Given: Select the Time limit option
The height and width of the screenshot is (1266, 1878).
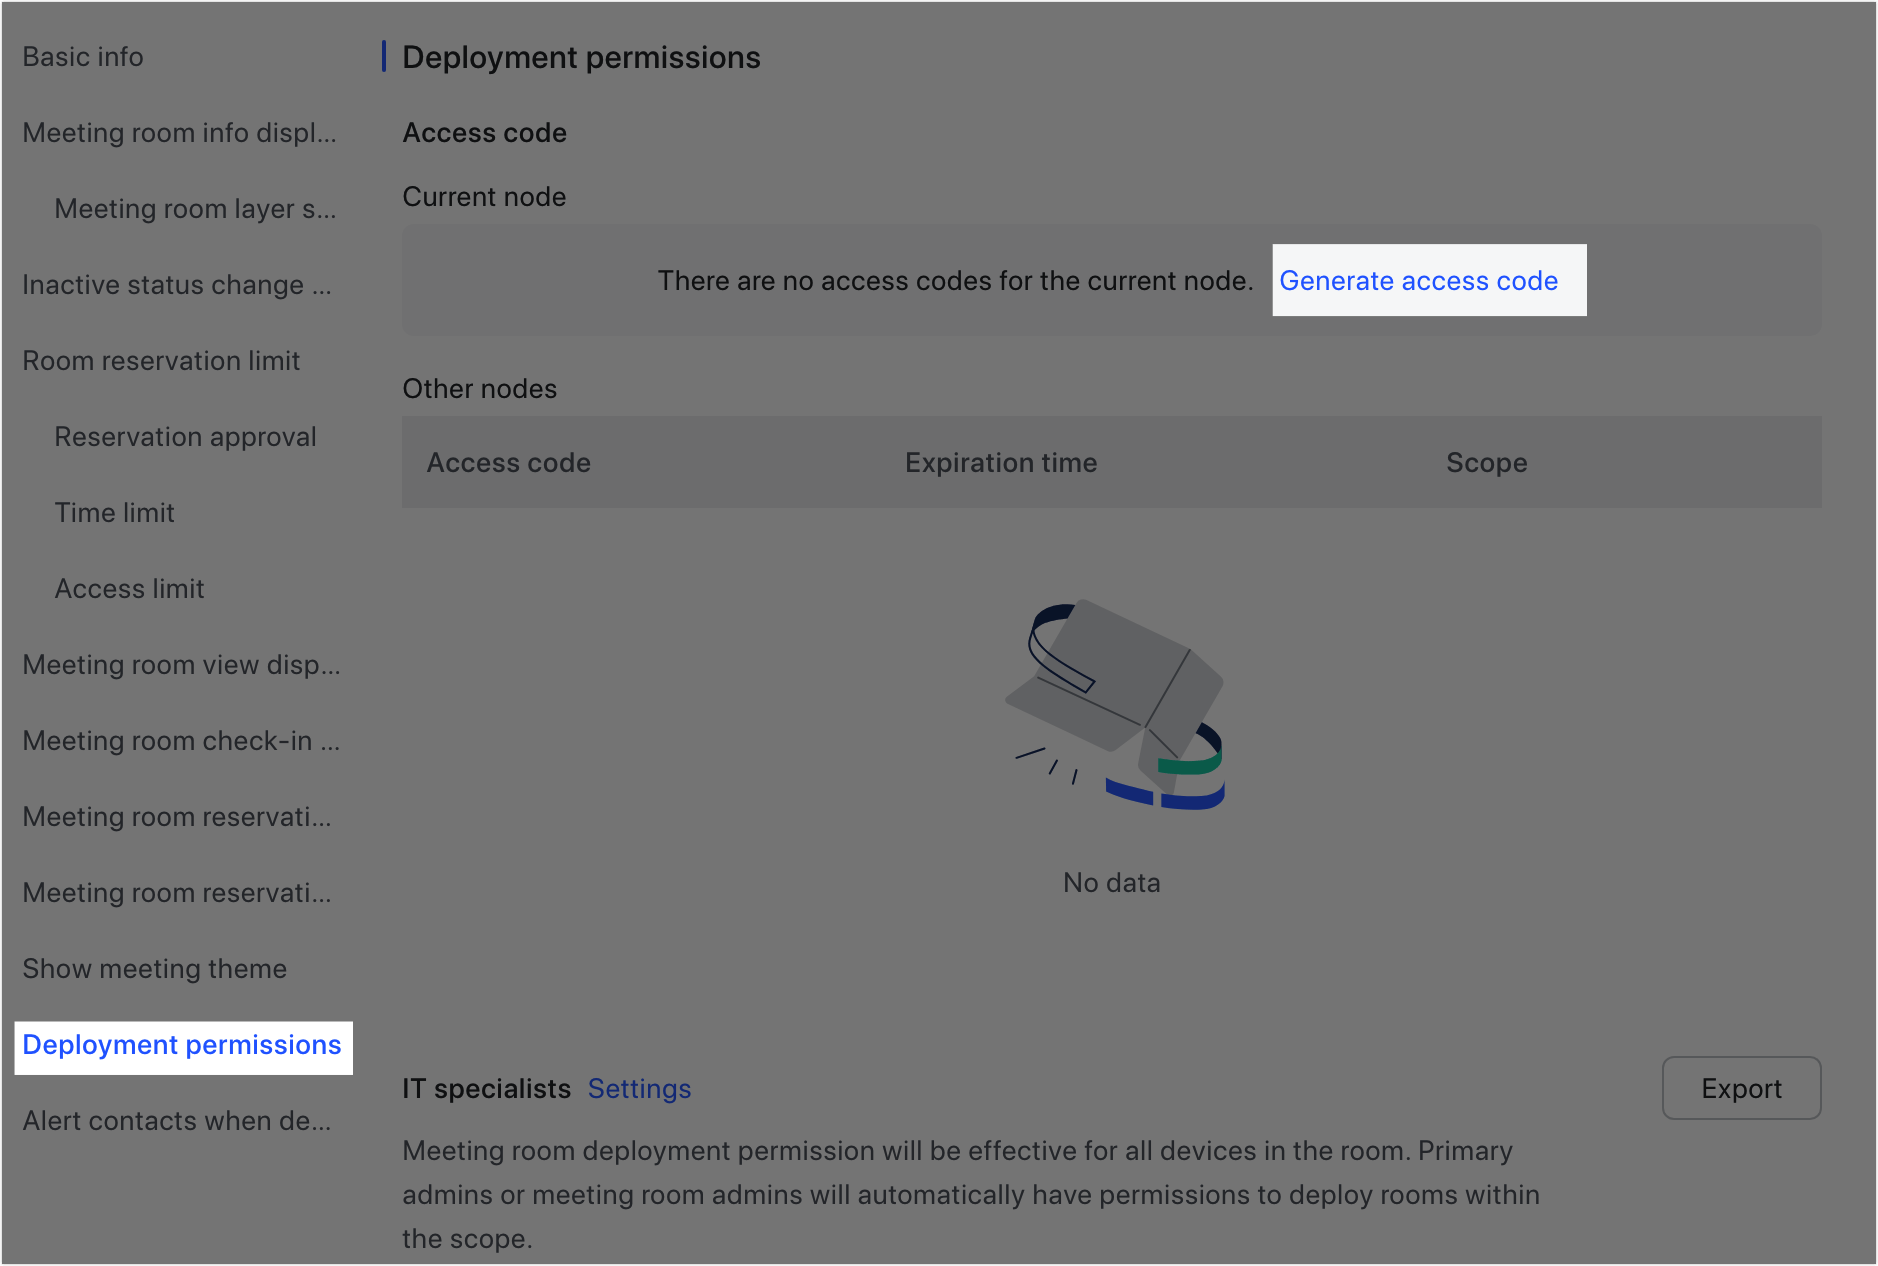Looking at the screenshot, I should click(114, 513).
